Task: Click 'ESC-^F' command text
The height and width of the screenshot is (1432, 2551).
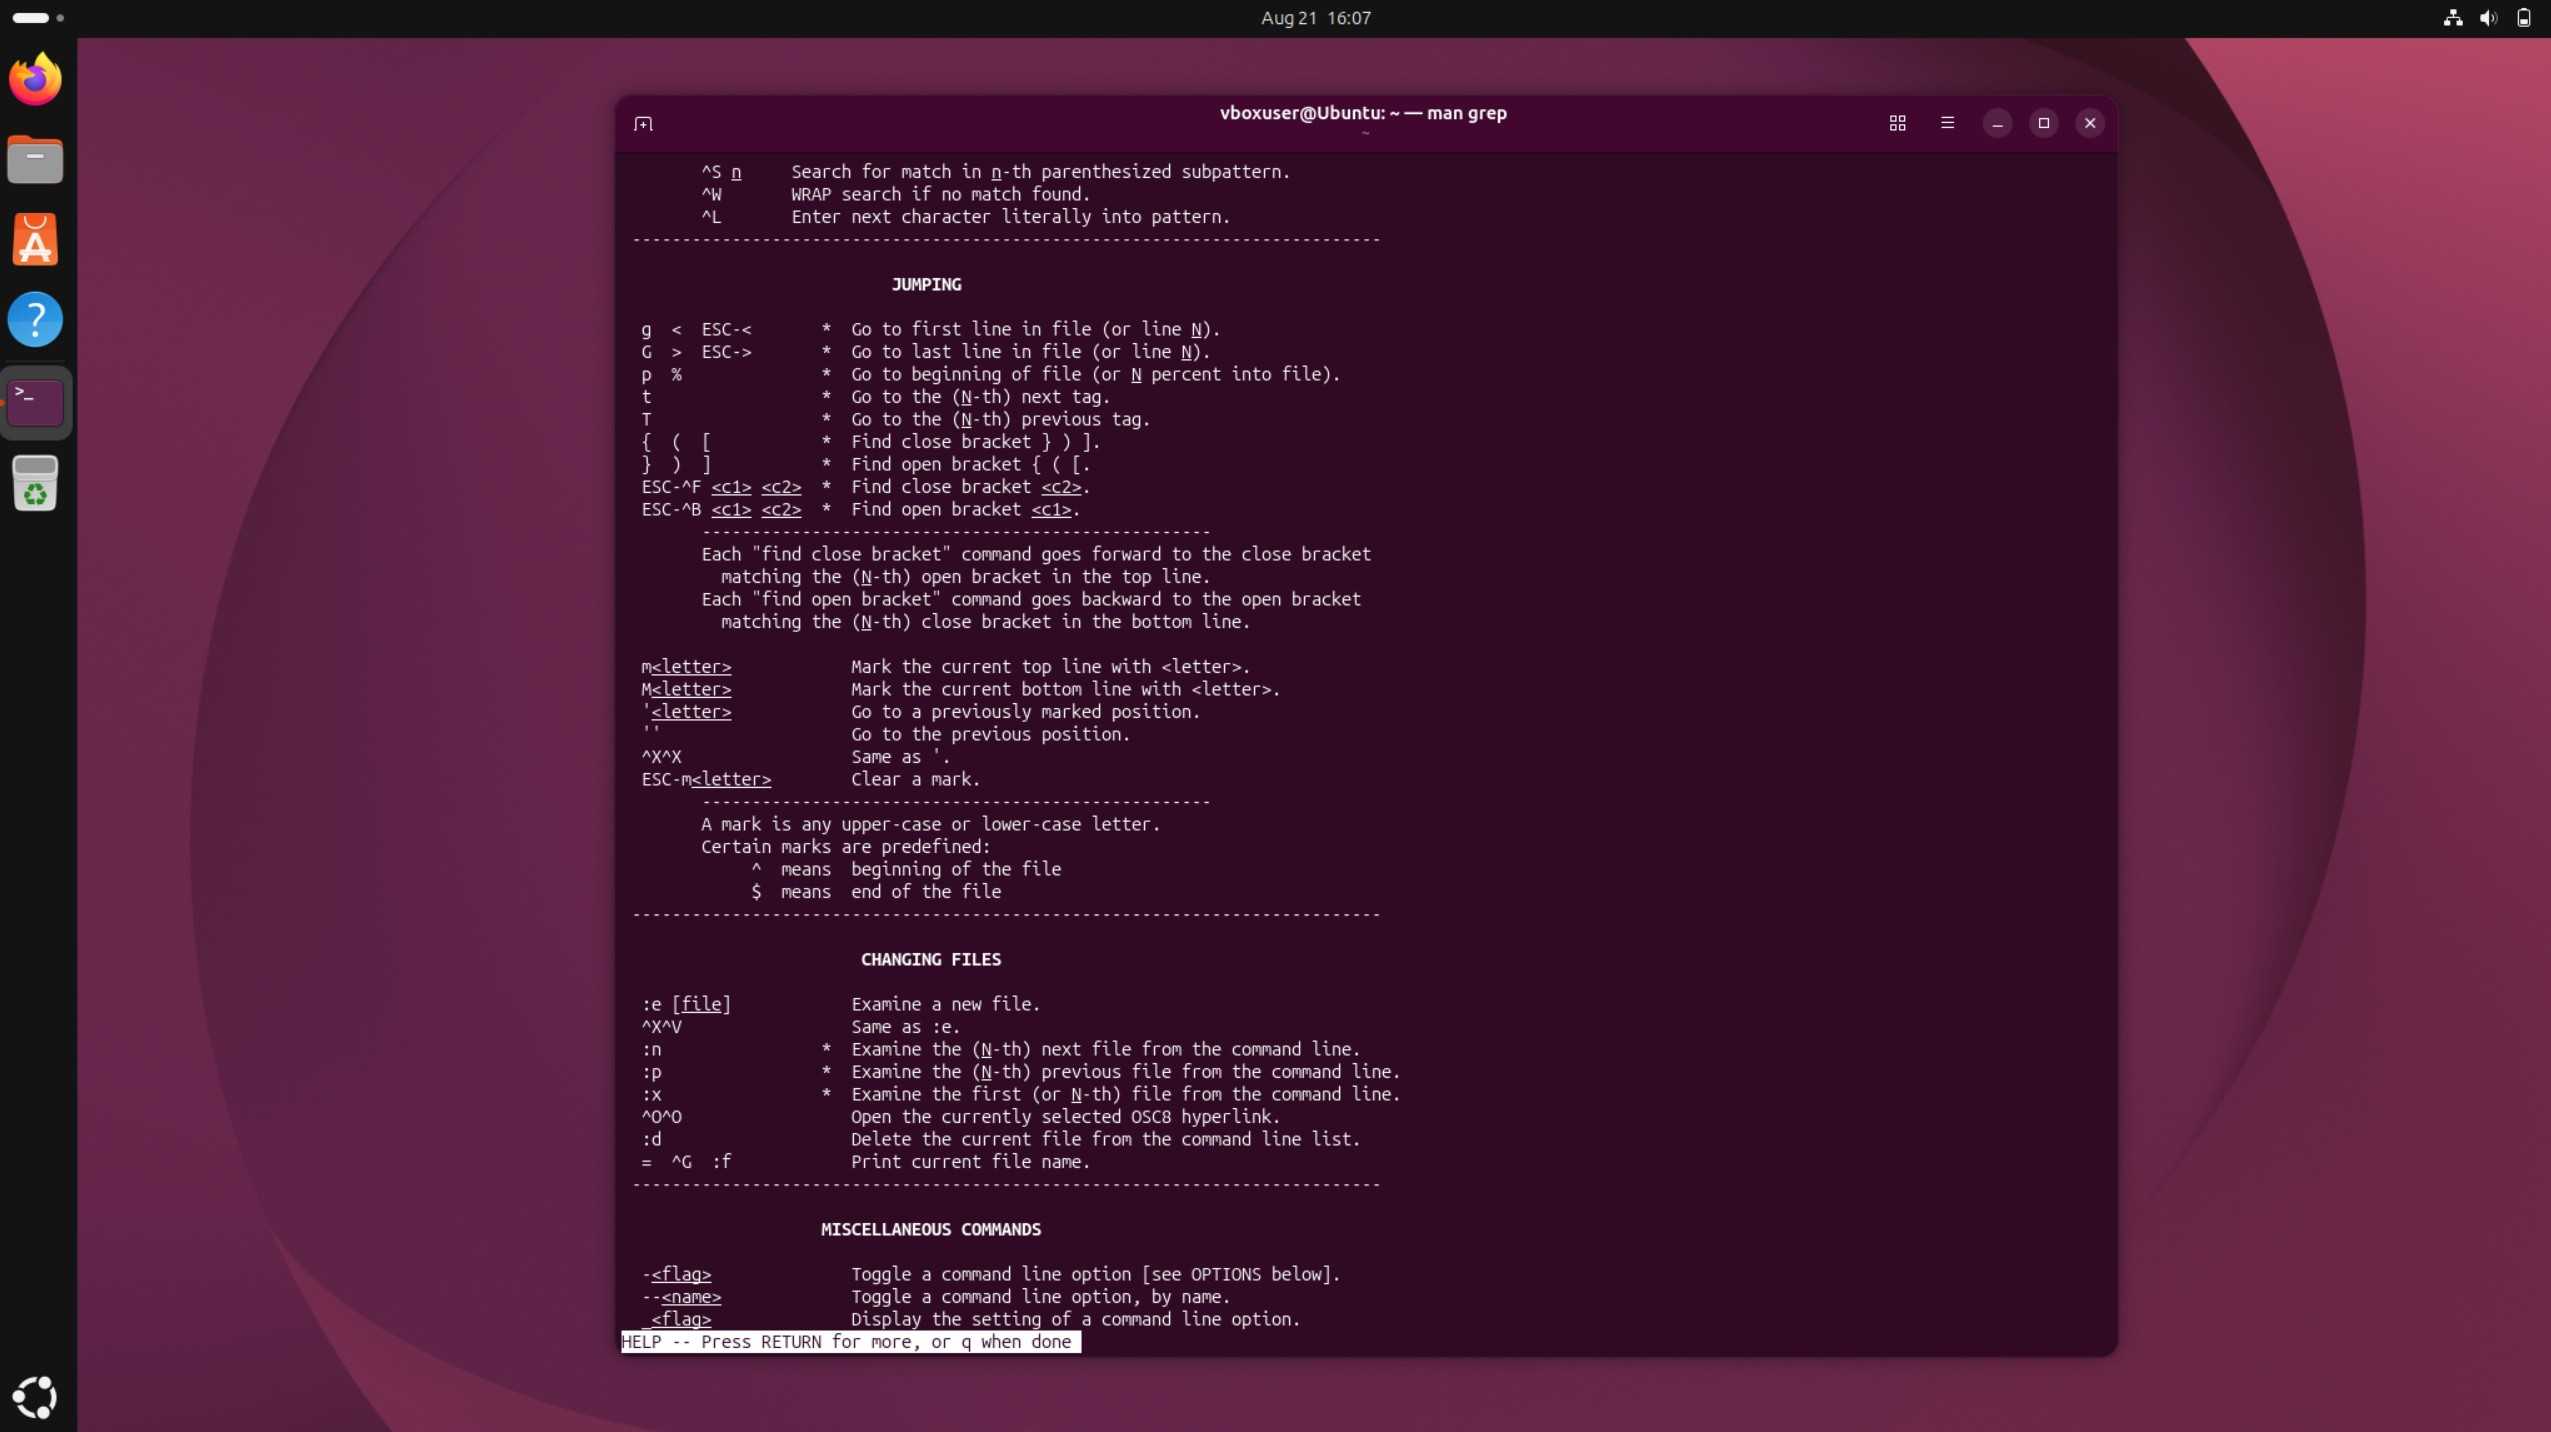Action: tap(671, 487)
